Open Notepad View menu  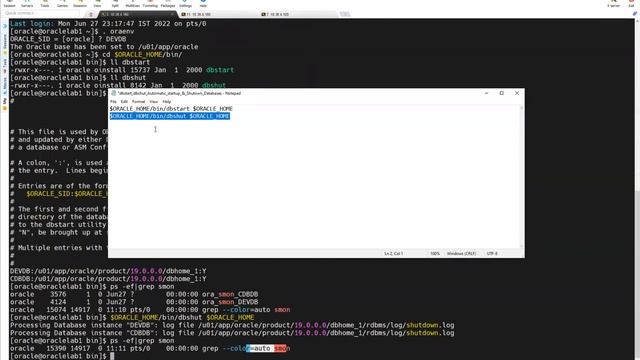[x=153, y=102]
